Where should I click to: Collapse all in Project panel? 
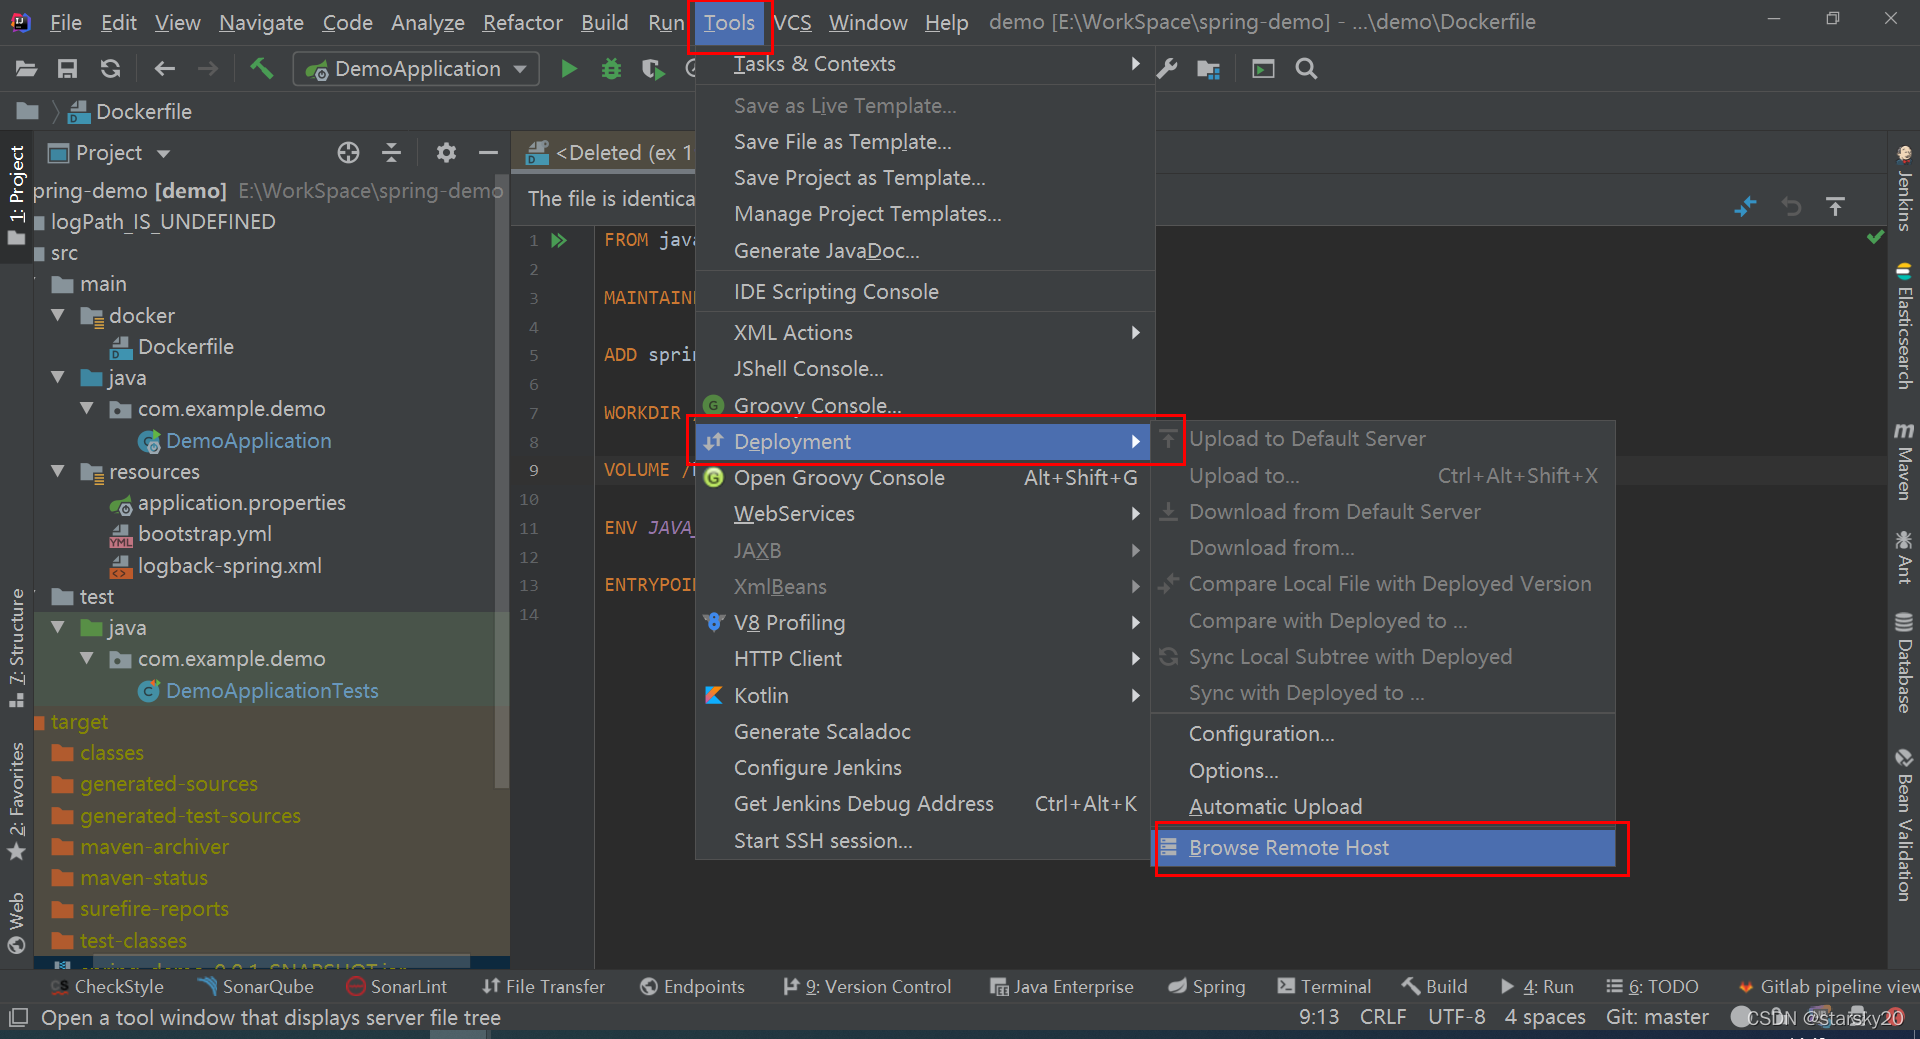tap(392, 153)
